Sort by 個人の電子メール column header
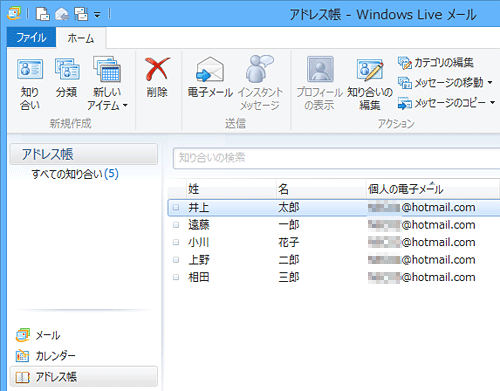 [x=432, y=189]
